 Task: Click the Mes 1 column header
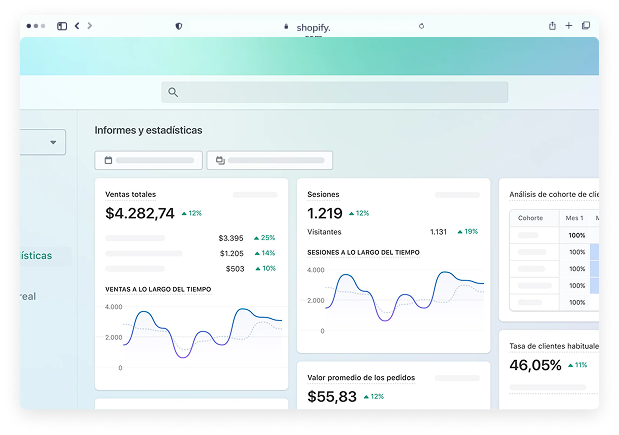(x=574, y=218)
